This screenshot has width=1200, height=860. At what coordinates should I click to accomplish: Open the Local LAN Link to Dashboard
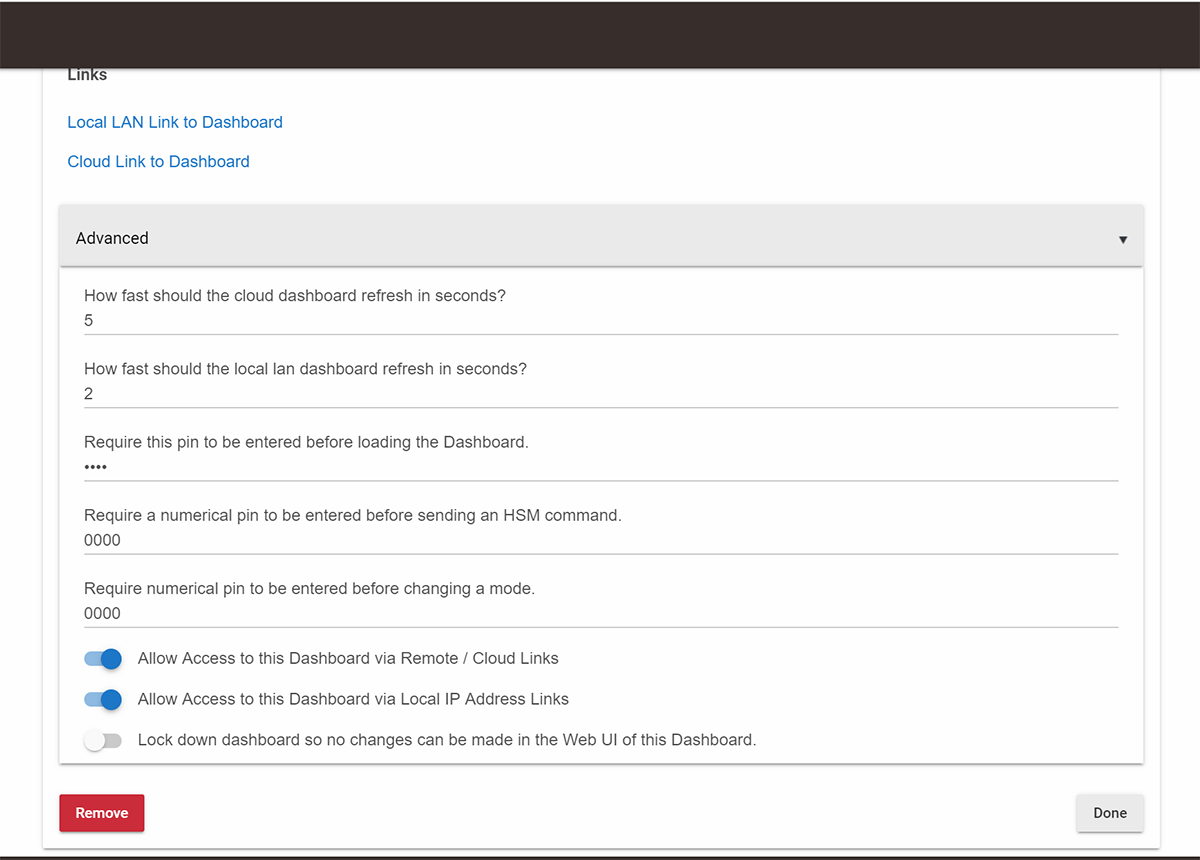[175, 122]
